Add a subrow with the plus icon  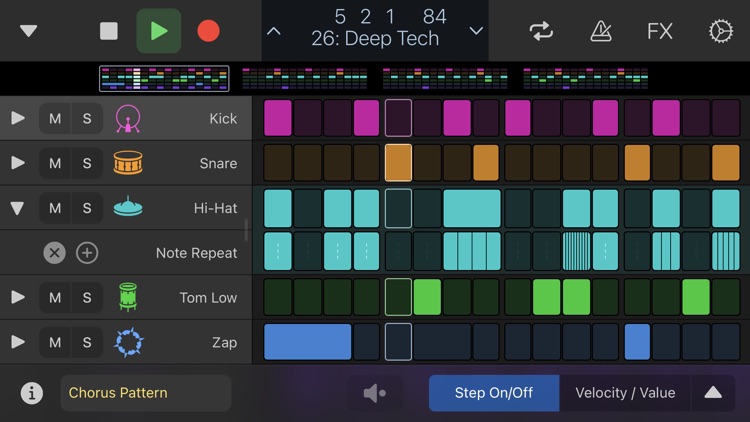click(x=87, y=253)
